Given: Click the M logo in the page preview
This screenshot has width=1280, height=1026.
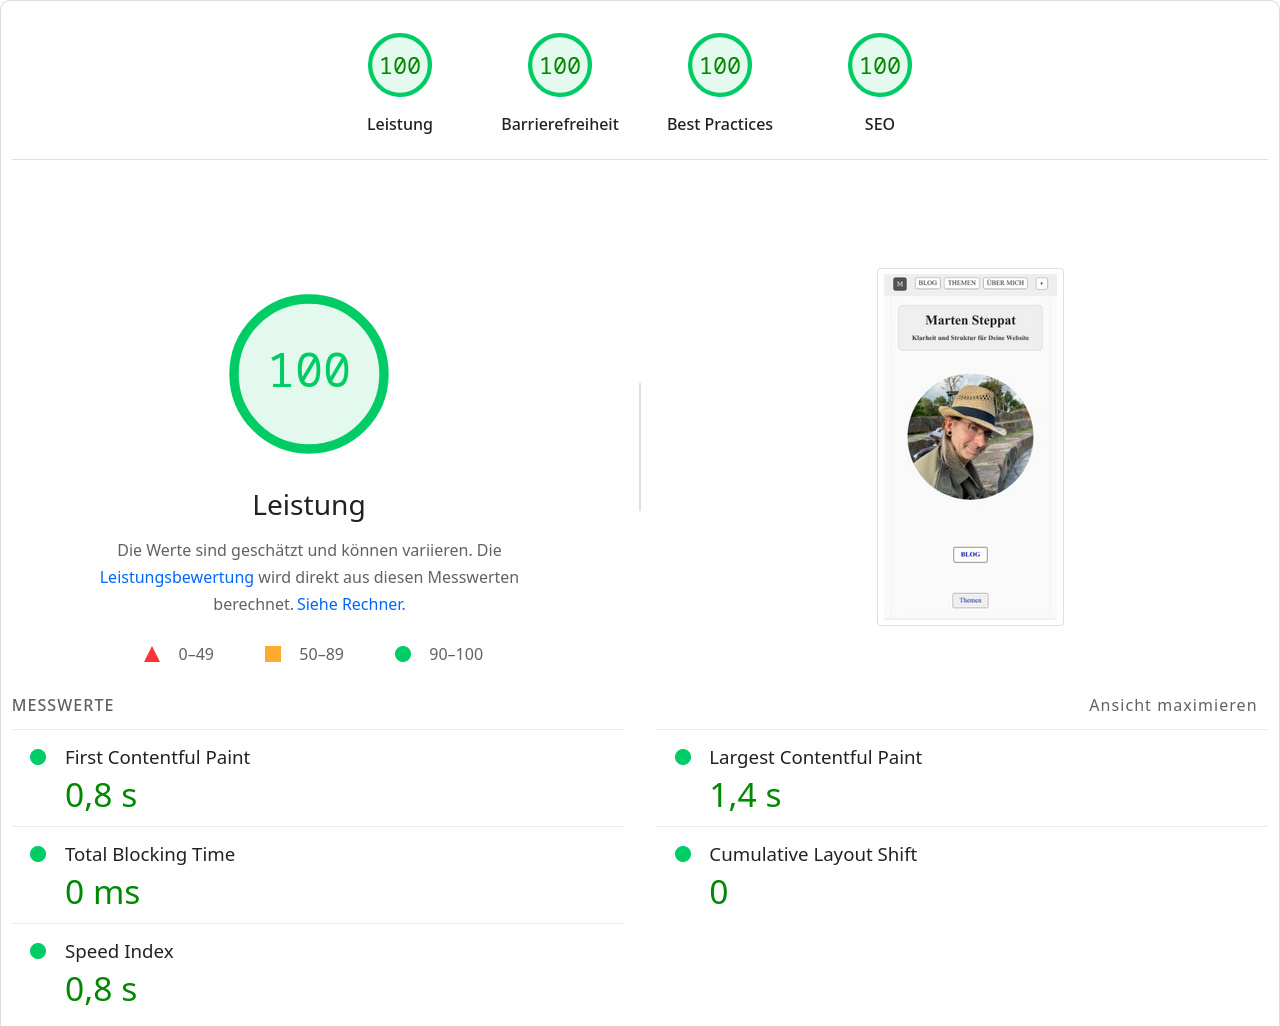Looking at the screenshot, I should coord(899,283).
